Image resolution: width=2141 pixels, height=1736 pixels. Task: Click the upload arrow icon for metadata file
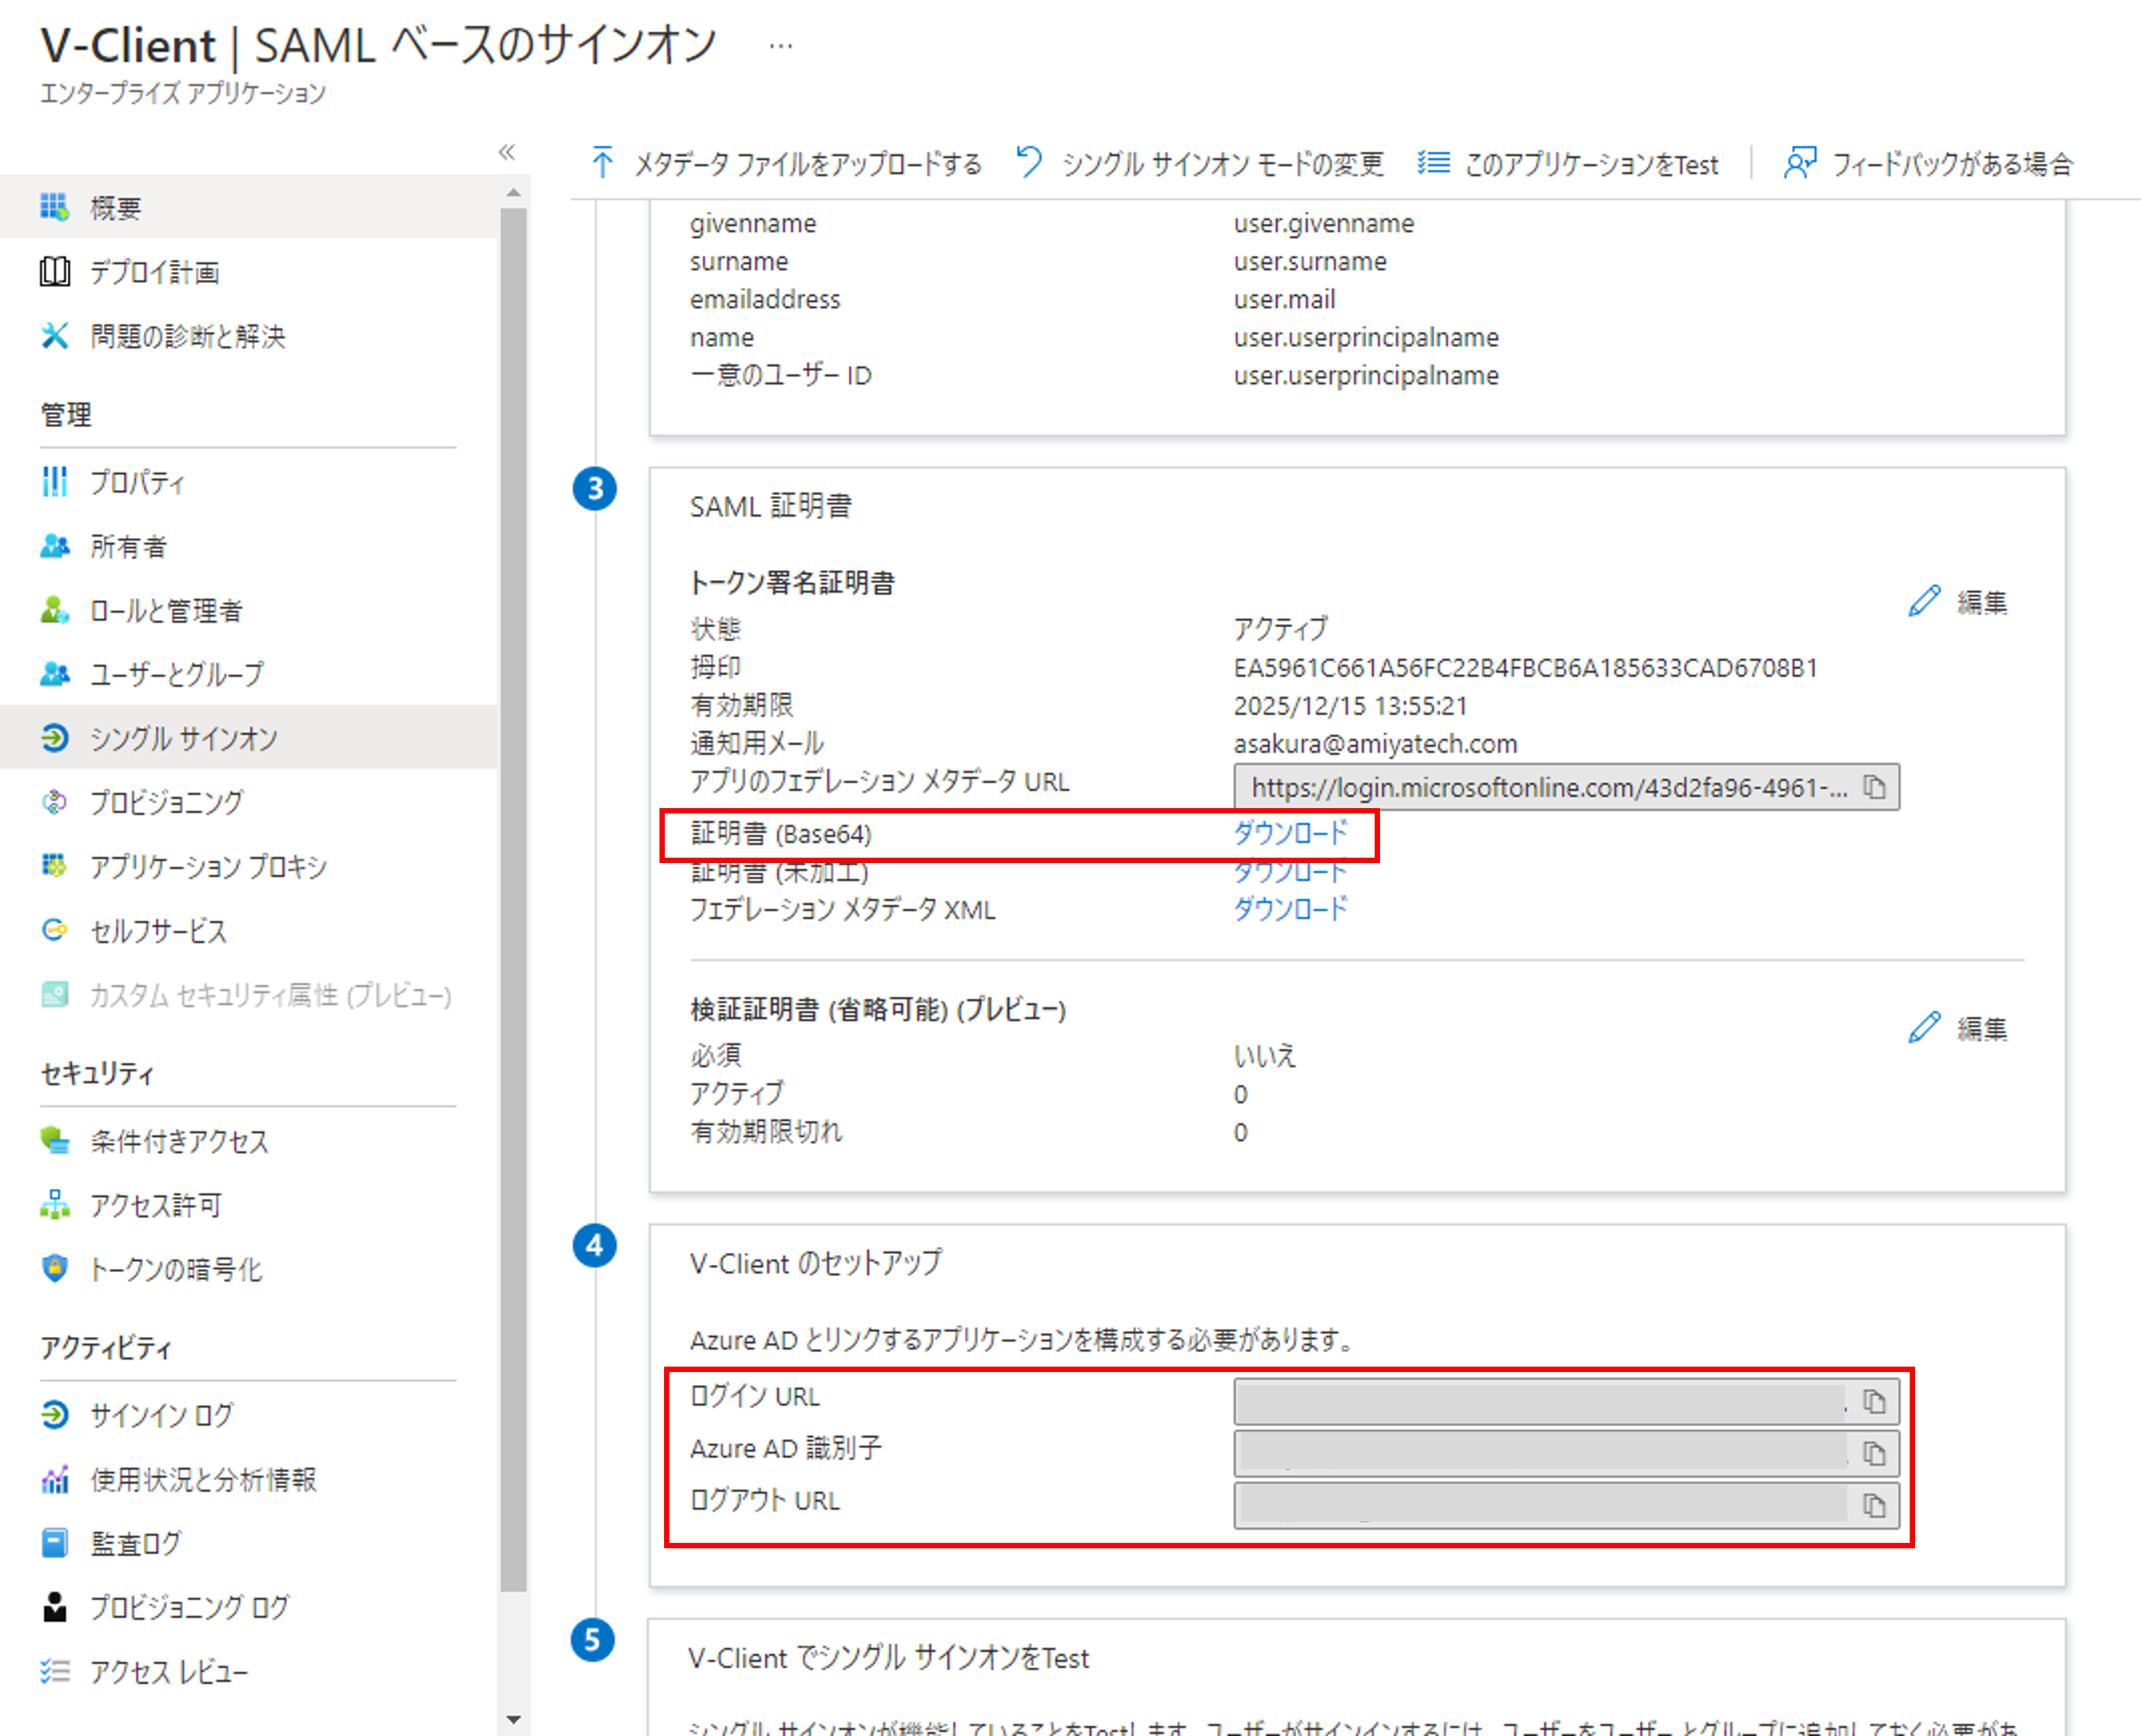point(602,162)
